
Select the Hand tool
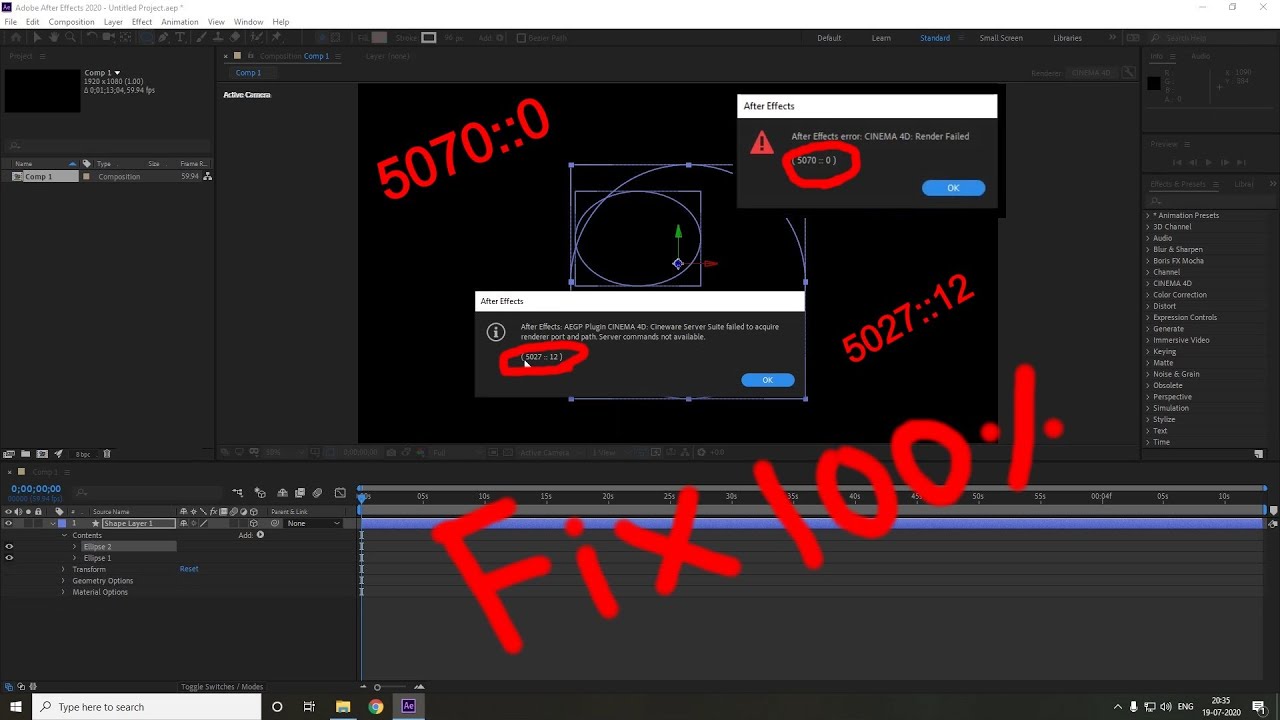pyautogui.click(x=54, y=38)
